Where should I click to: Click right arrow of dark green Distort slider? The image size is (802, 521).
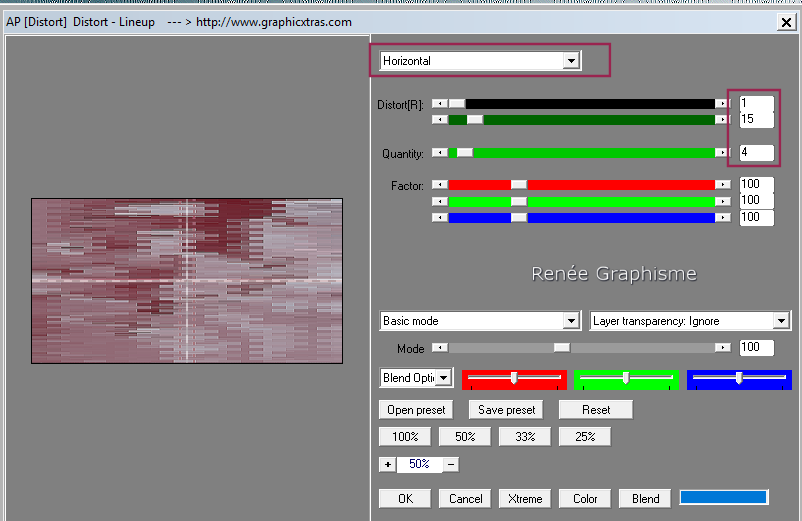click(x=723, y=120)
